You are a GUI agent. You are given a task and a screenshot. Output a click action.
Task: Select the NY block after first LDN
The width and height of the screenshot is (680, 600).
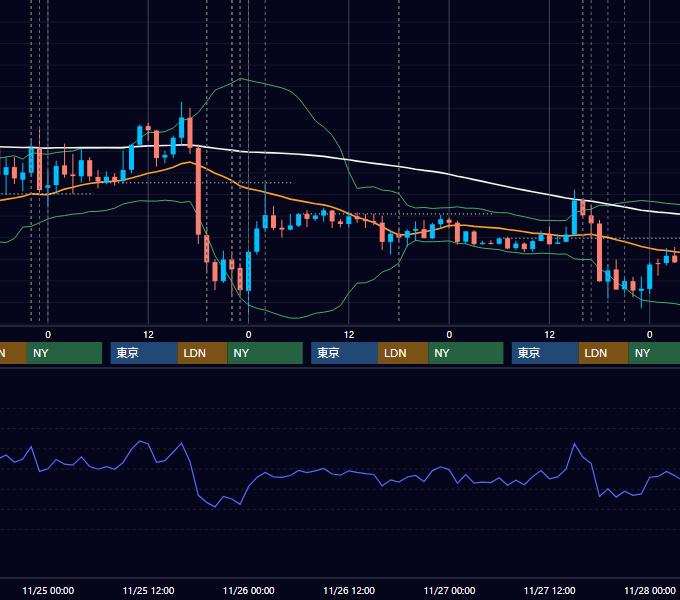pyautogui.click(x=265, y=353)
